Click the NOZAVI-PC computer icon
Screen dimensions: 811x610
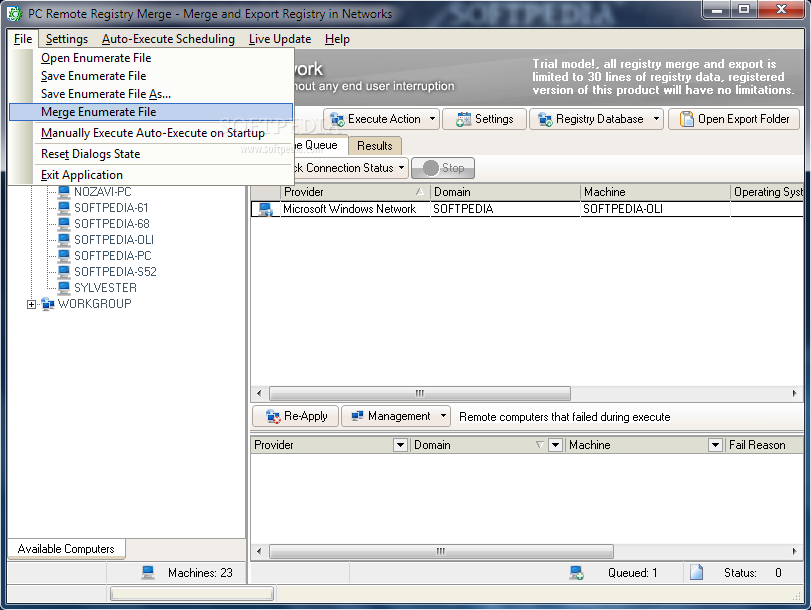coord(64,192)
